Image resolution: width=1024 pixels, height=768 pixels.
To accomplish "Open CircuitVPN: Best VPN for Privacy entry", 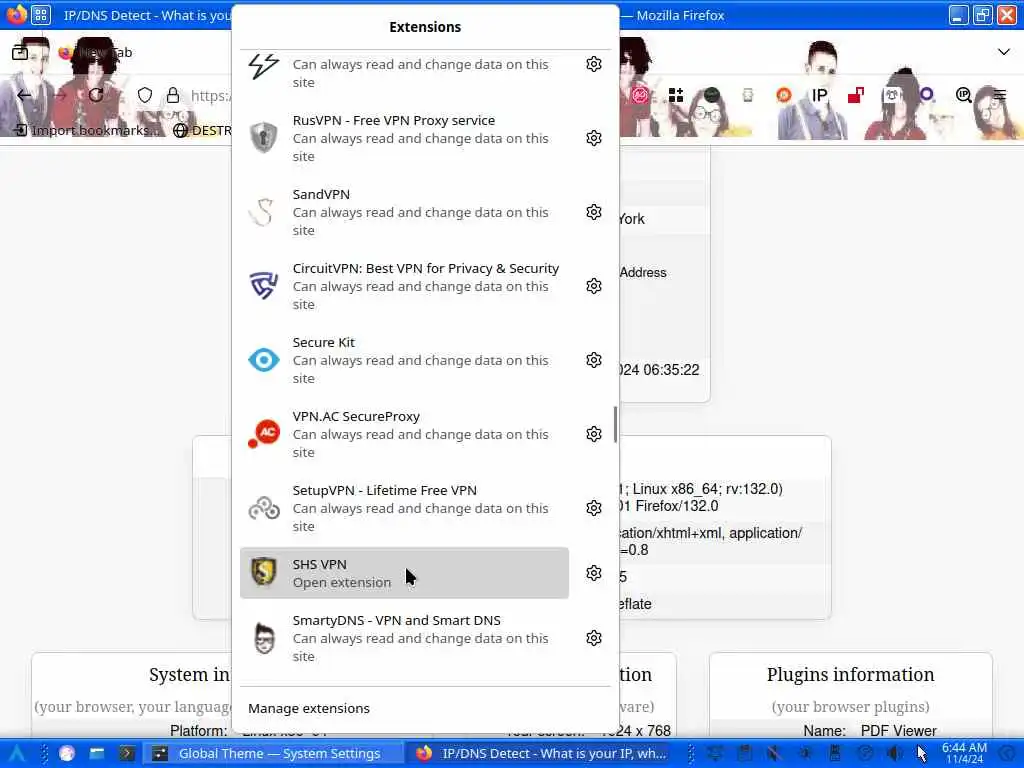I will 404,285.
